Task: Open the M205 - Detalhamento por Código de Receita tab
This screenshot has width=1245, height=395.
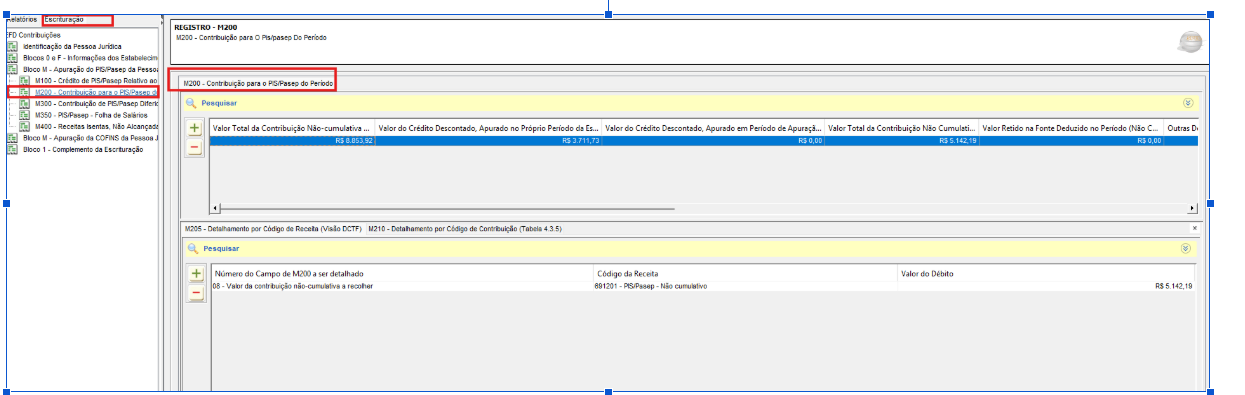Action: (272, 229)
